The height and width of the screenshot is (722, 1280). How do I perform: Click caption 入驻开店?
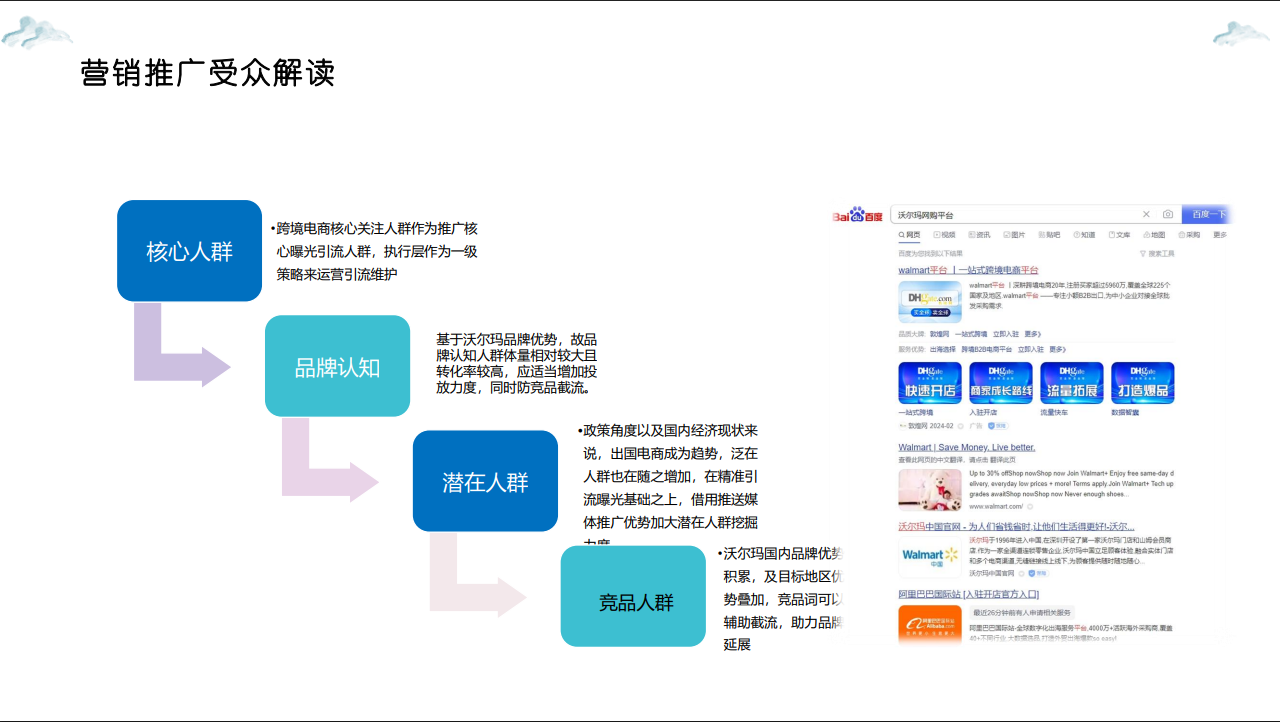(x=983, y=412)
